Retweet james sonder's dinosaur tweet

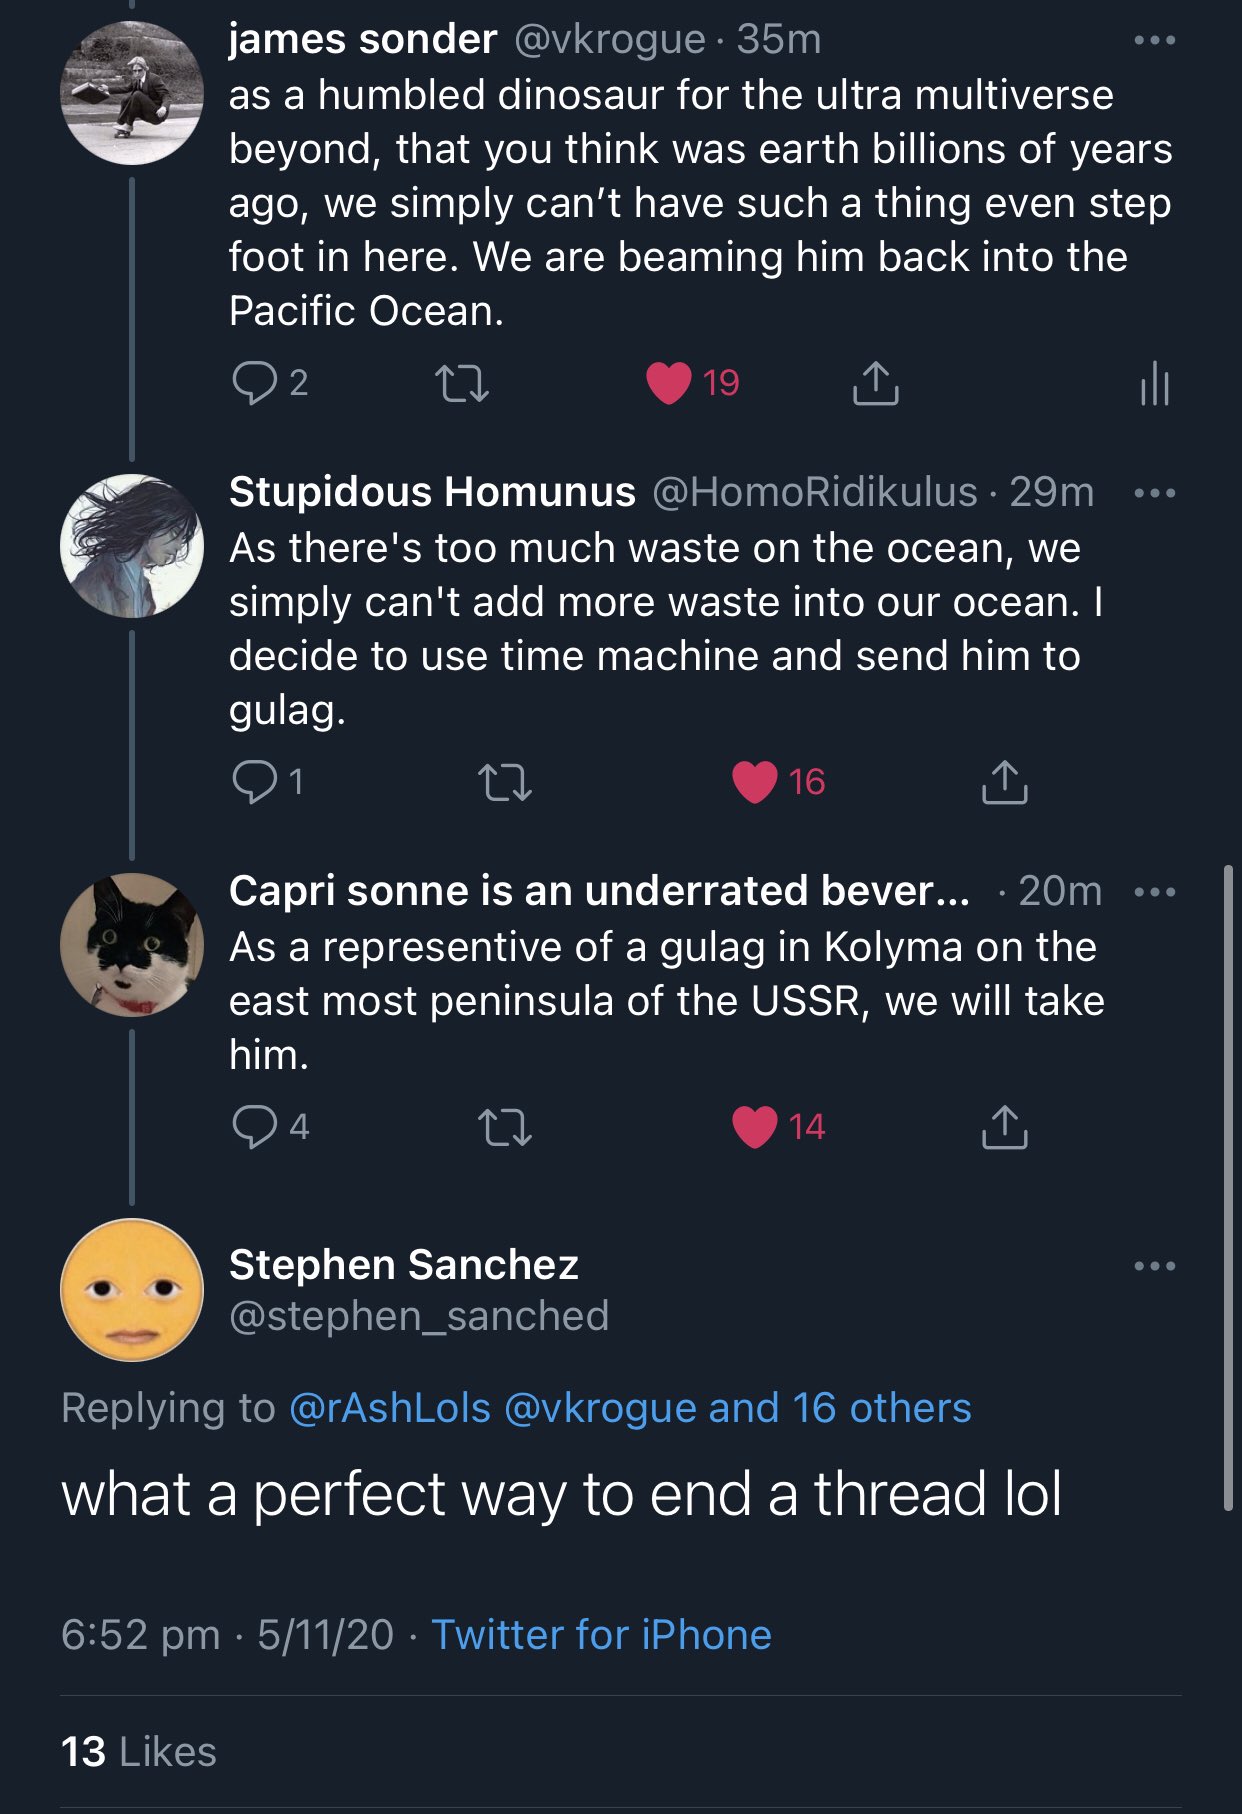[462, 383]
